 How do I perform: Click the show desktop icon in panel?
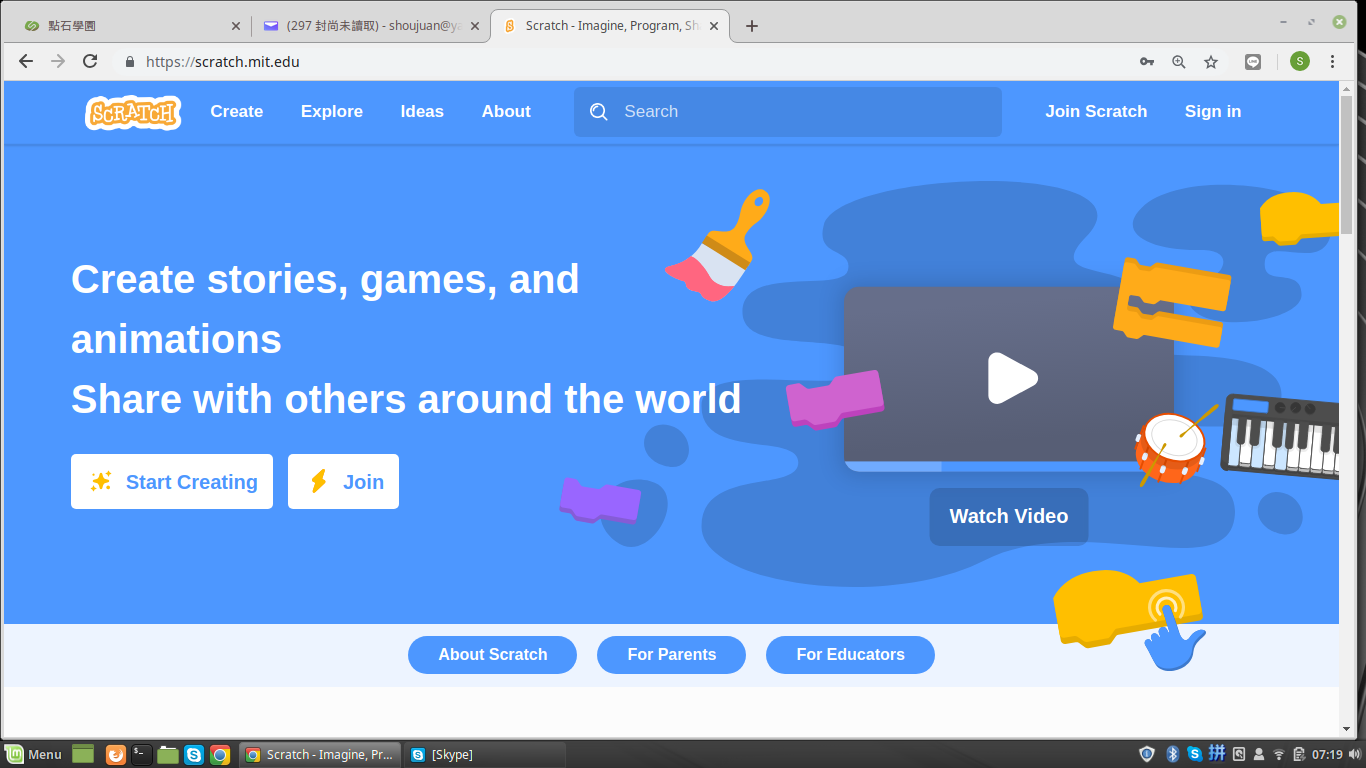[83, 754]
